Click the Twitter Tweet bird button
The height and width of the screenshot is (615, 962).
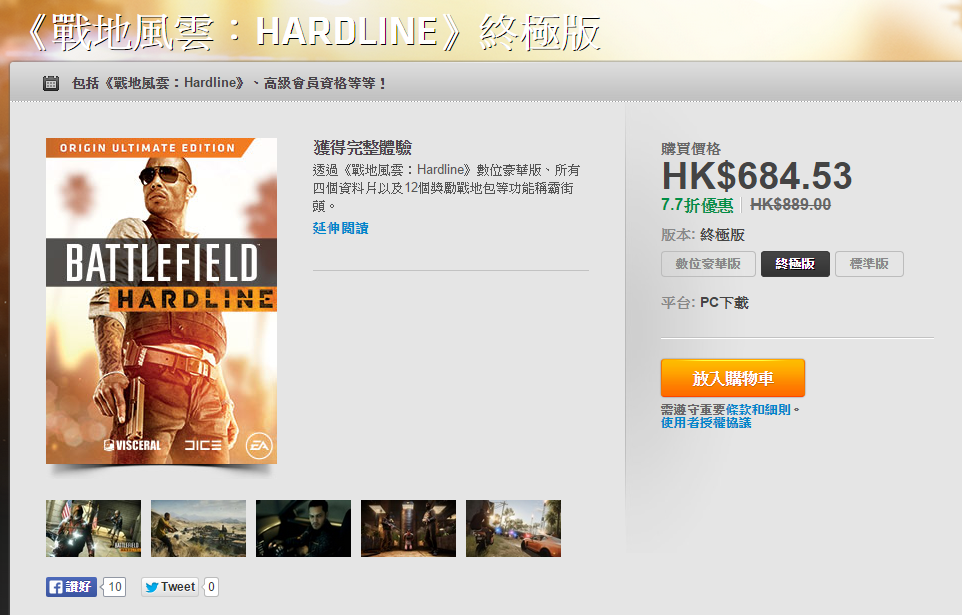[x=170, y=587]
